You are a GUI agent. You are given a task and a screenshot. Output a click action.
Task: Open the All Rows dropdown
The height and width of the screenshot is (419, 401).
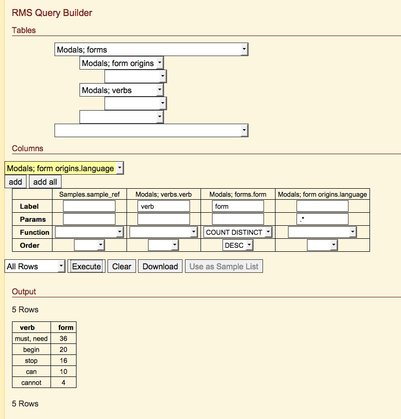point(35,266)
